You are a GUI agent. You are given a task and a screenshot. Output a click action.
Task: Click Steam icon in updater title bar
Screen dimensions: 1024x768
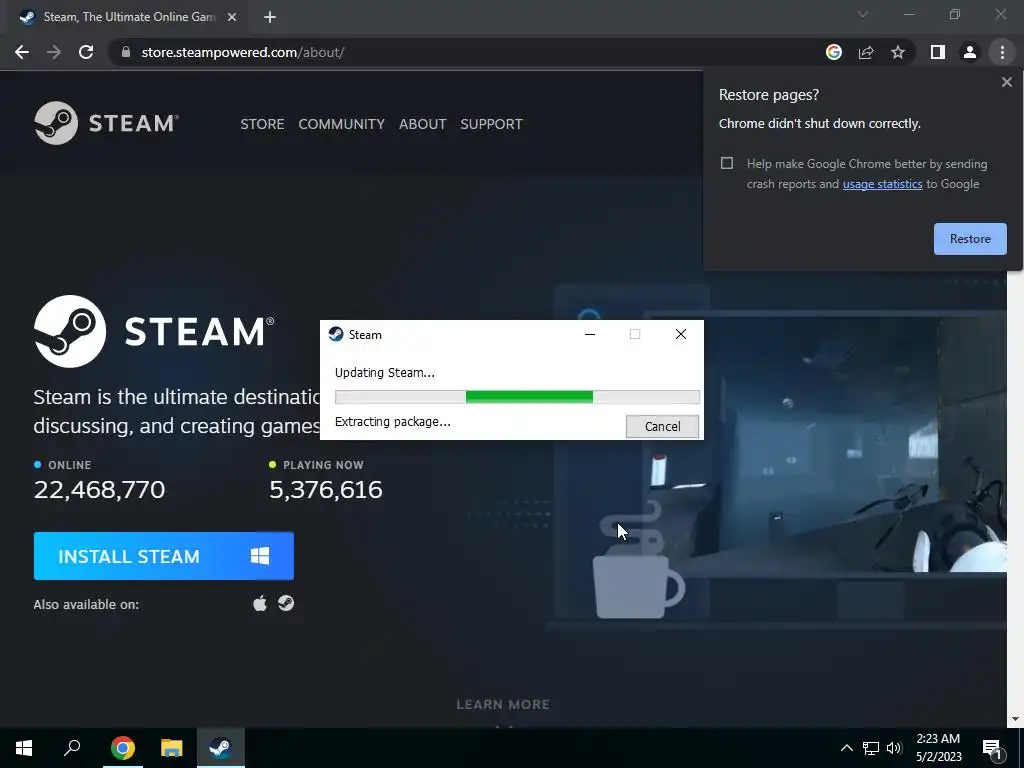click(336, 334)
